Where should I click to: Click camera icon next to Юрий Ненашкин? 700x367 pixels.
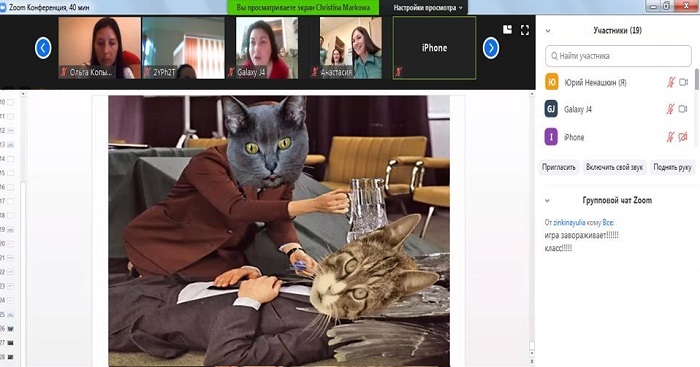(683, 82)
